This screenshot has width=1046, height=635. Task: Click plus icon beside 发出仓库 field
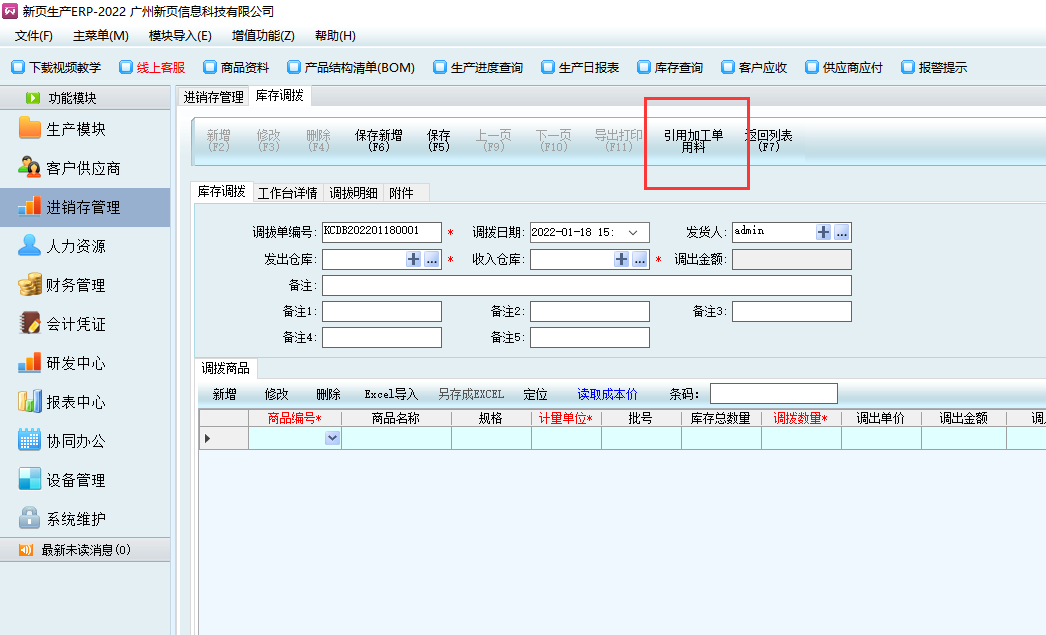click(x=414, y=259)
